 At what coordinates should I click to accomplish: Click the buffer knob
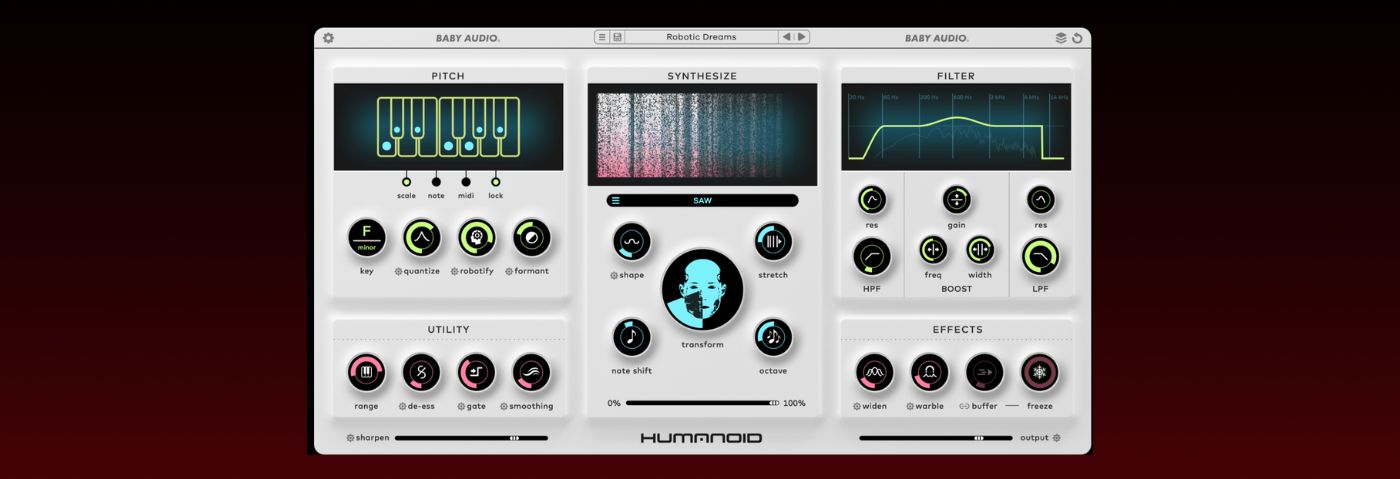coord(985,373)
